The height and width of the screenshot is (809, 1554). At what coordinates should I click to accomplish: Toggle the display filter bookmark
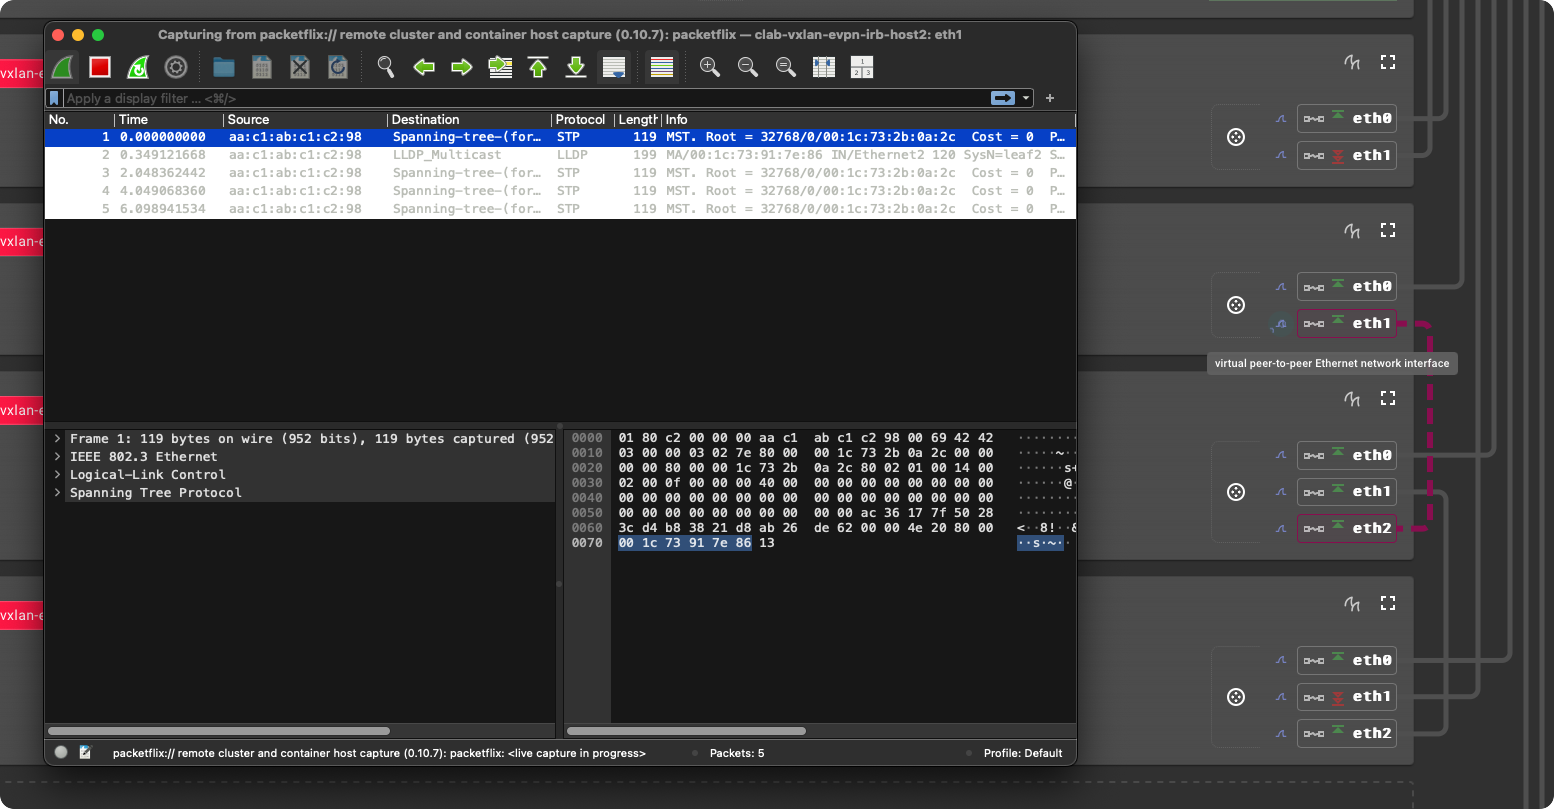(56, 98)
